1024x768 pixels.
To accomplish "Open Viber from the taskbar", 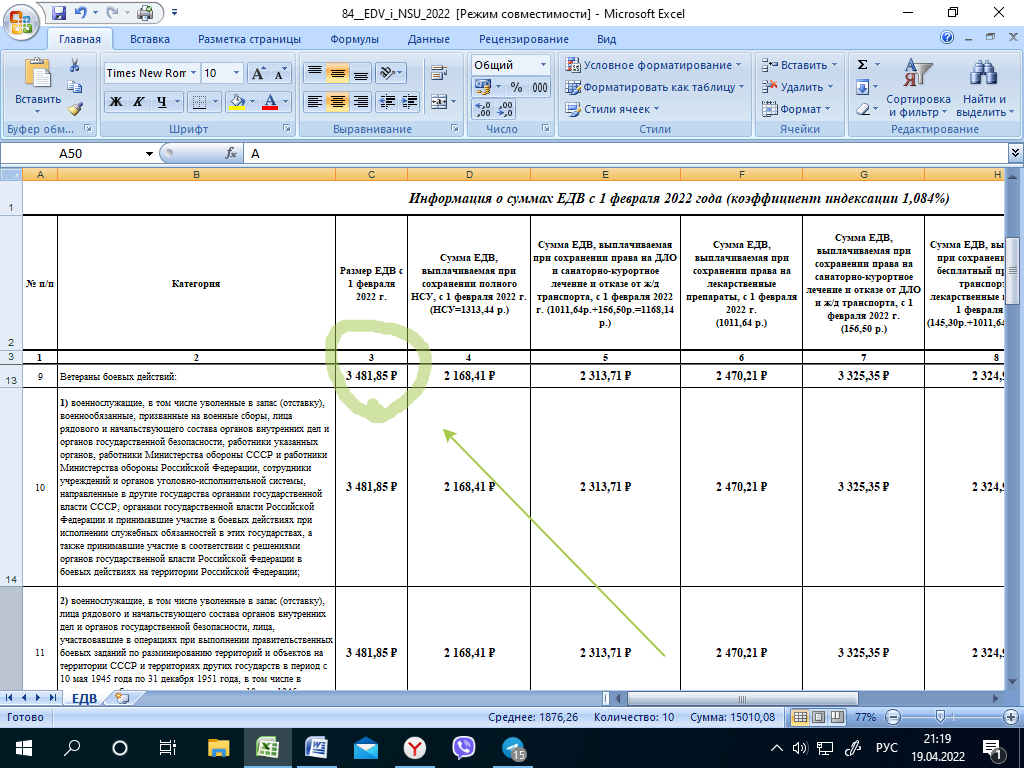I will (463, 747).
